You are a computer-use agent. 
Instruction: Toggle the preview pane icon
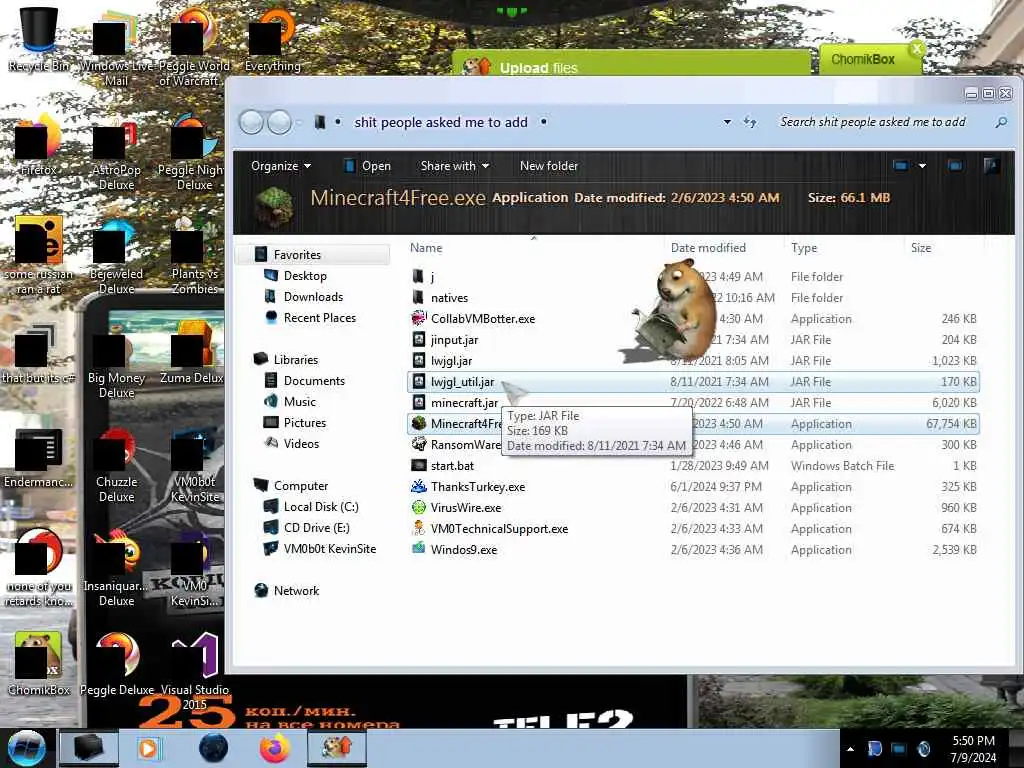pyautogui.click(x=955, y=166)
